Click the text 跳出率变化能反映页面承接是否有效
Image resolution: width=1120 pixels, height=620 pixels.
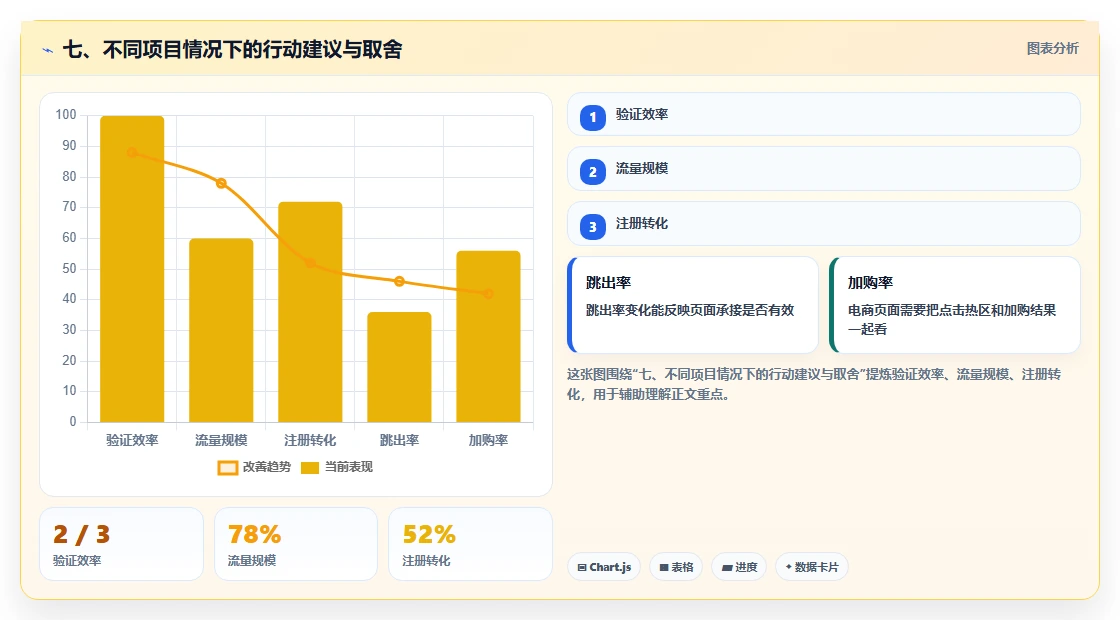(x=690, y=310)
